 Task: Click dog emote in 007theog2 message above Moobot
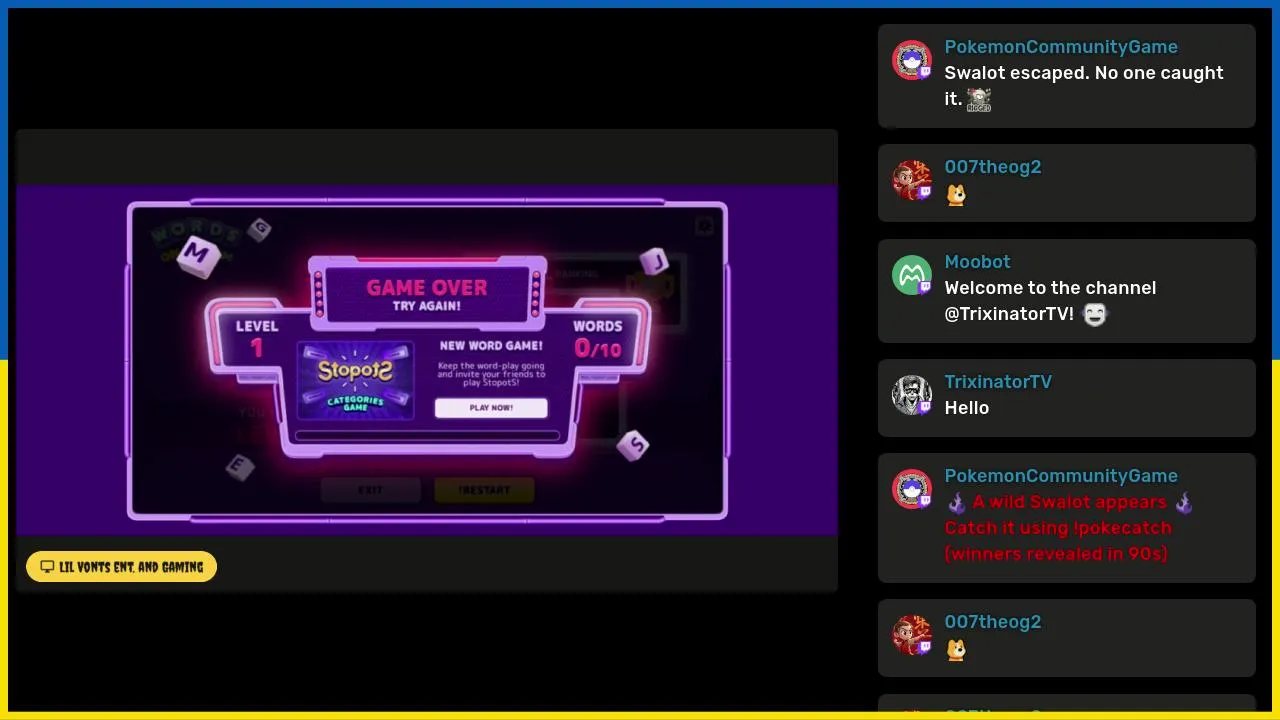click(x=956, y=195)
